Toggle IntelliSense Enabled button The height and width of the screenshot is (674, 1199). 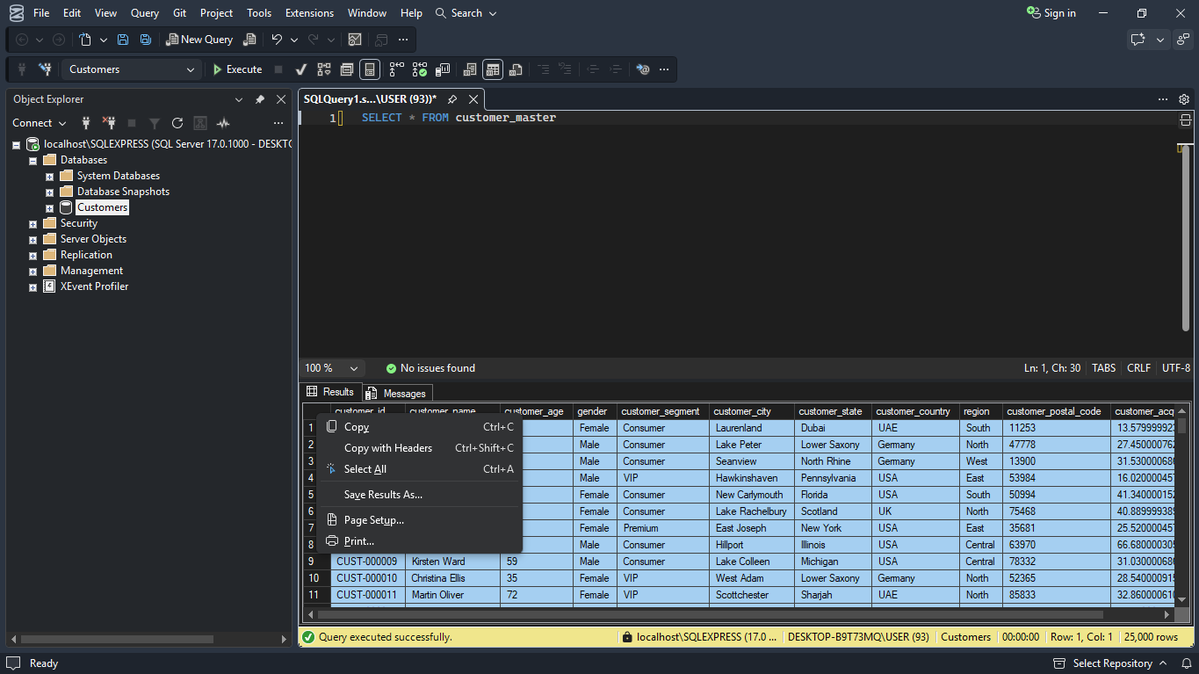[369, 70]
